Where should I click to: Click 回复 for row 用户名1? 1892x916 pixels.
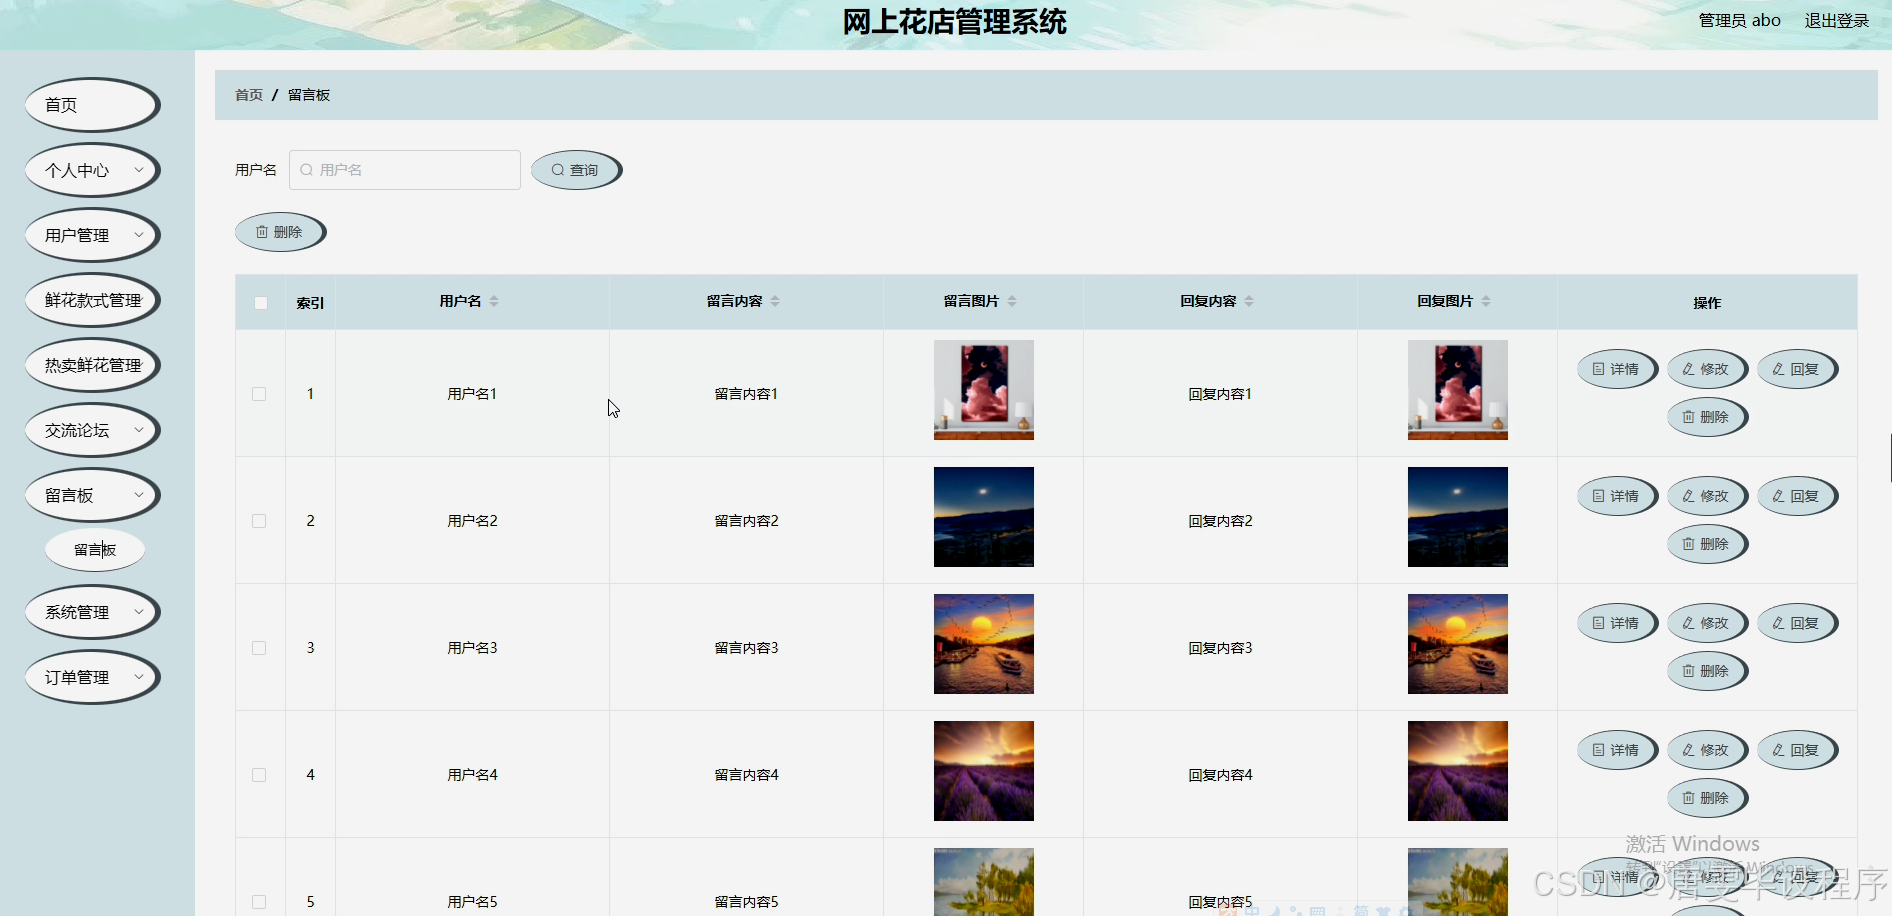(x=1797, y=369)
